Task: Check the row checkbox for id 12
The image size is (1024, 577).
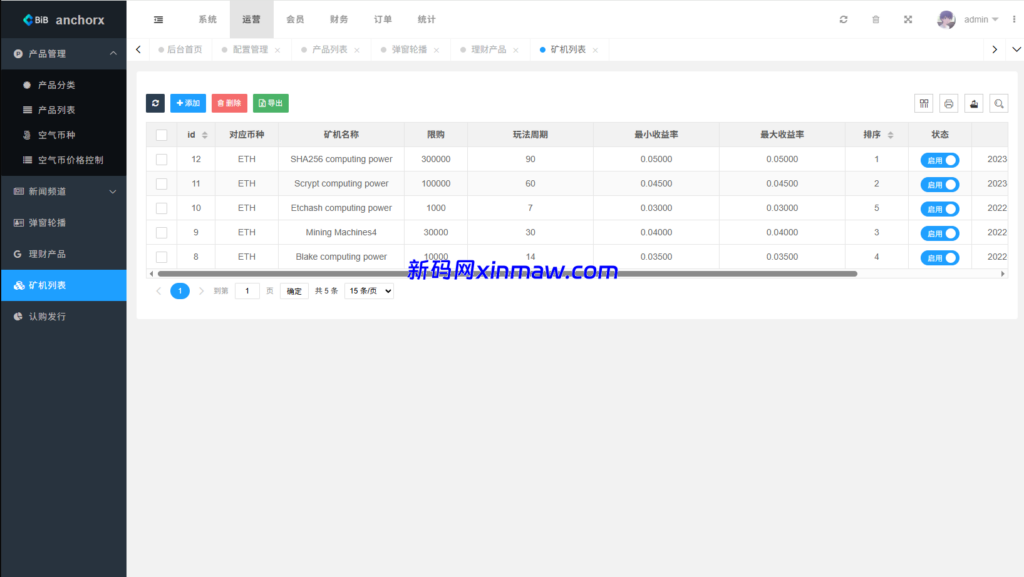Action: [161, 159]
